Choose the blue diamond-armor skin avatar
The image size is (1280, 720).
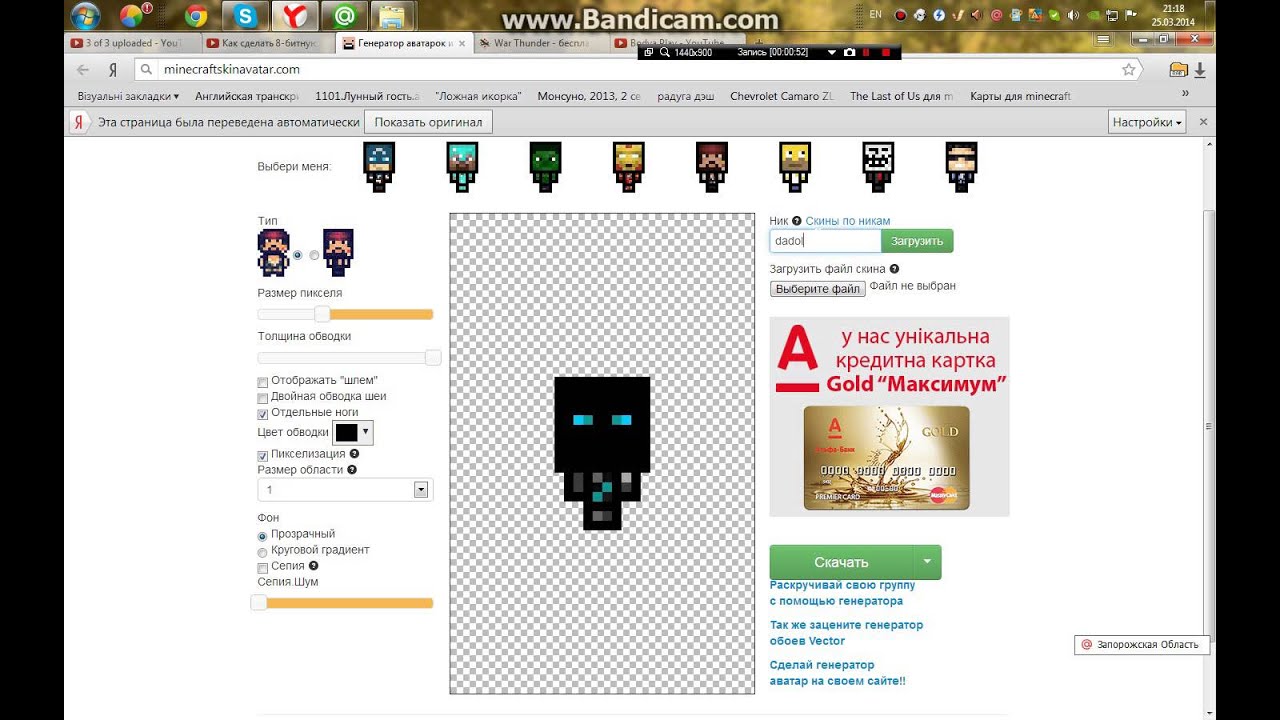[x=379, y=167]
